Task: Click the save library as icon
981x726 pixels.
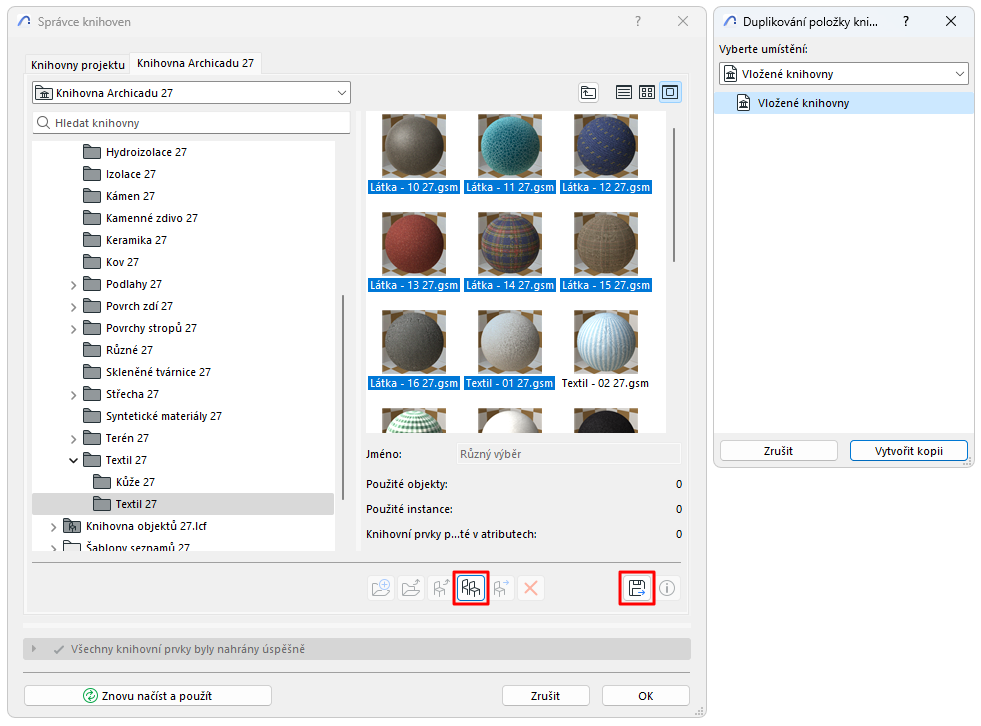Action: tap(637, 588)
